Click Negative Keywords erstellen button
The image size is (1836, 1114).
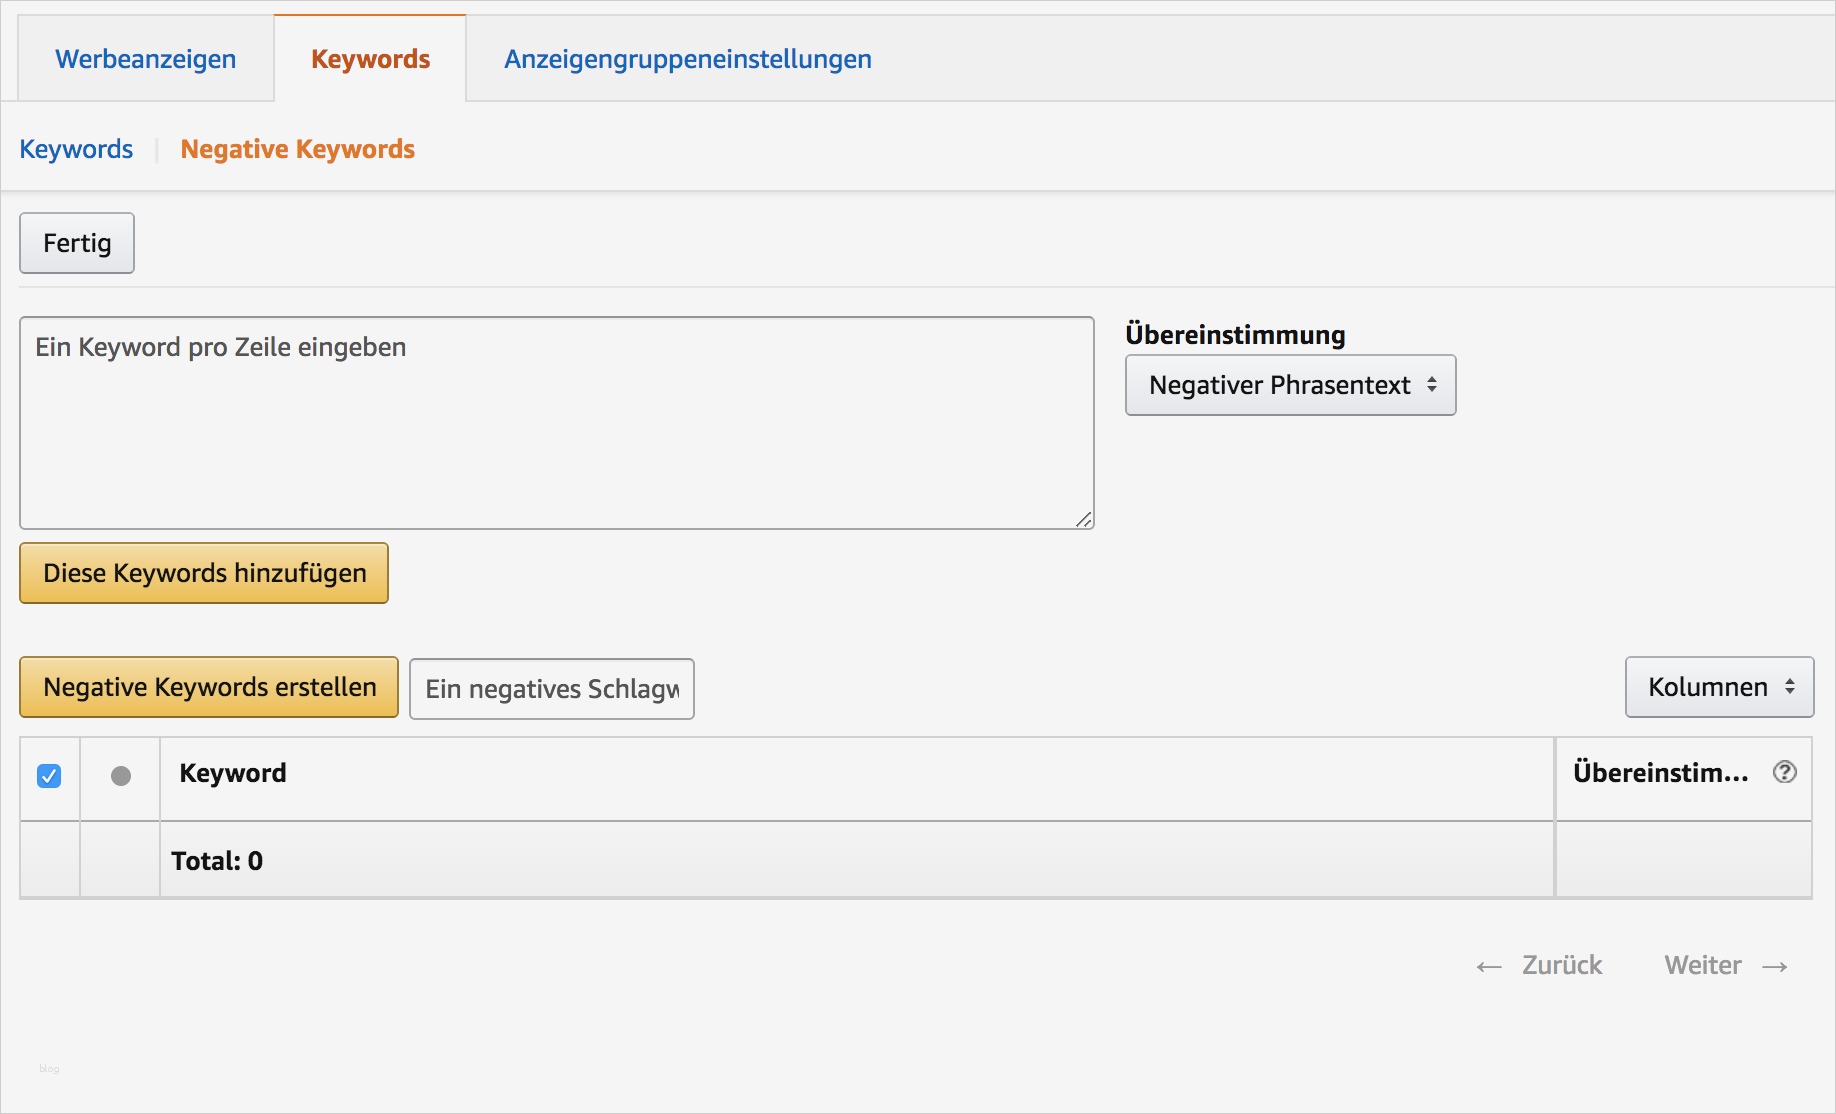[209, 687]
